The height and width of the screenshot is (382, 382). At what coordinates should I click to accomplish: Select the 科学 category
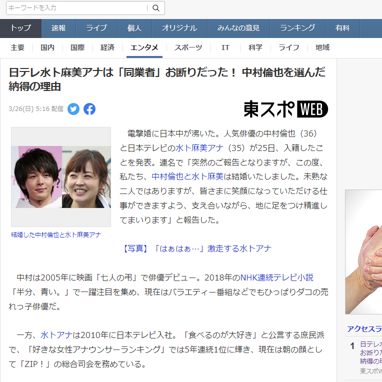255,48
